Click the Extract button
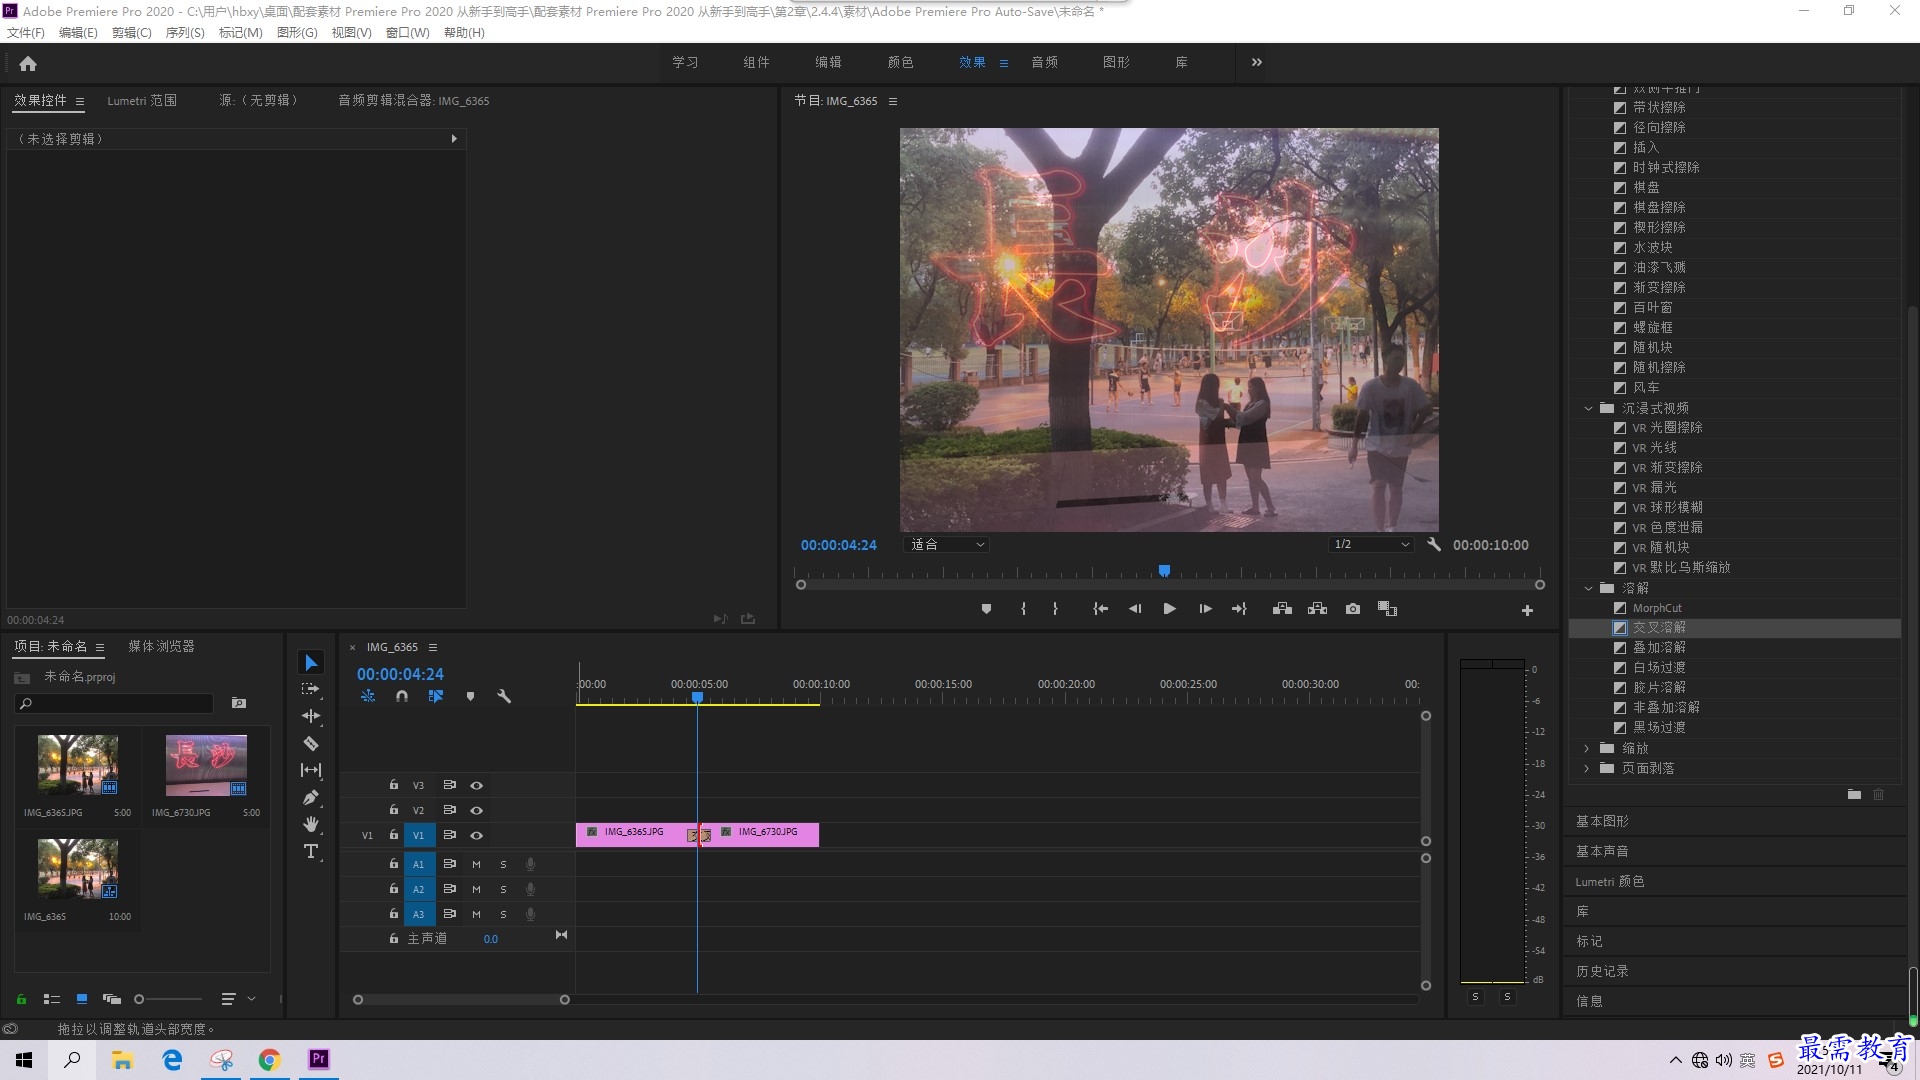The width and height of the screenshot is (1920, 1080). point(1317,609)
